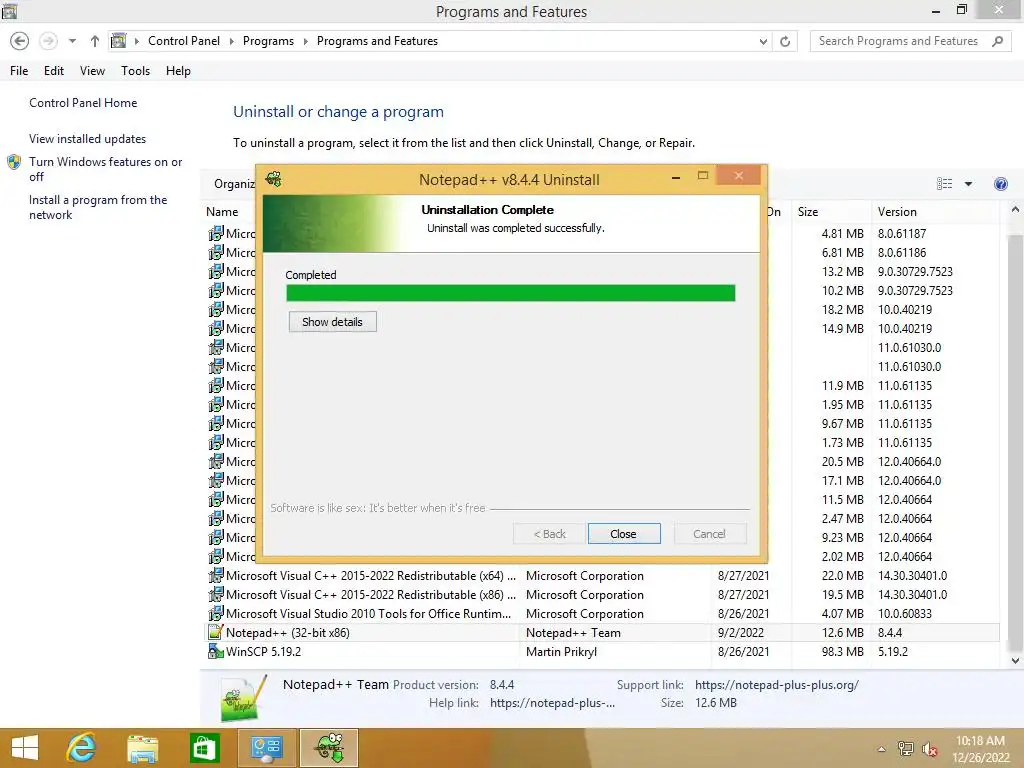
Task: Click the WinSCP program icon in list
Action: [215, 651]
